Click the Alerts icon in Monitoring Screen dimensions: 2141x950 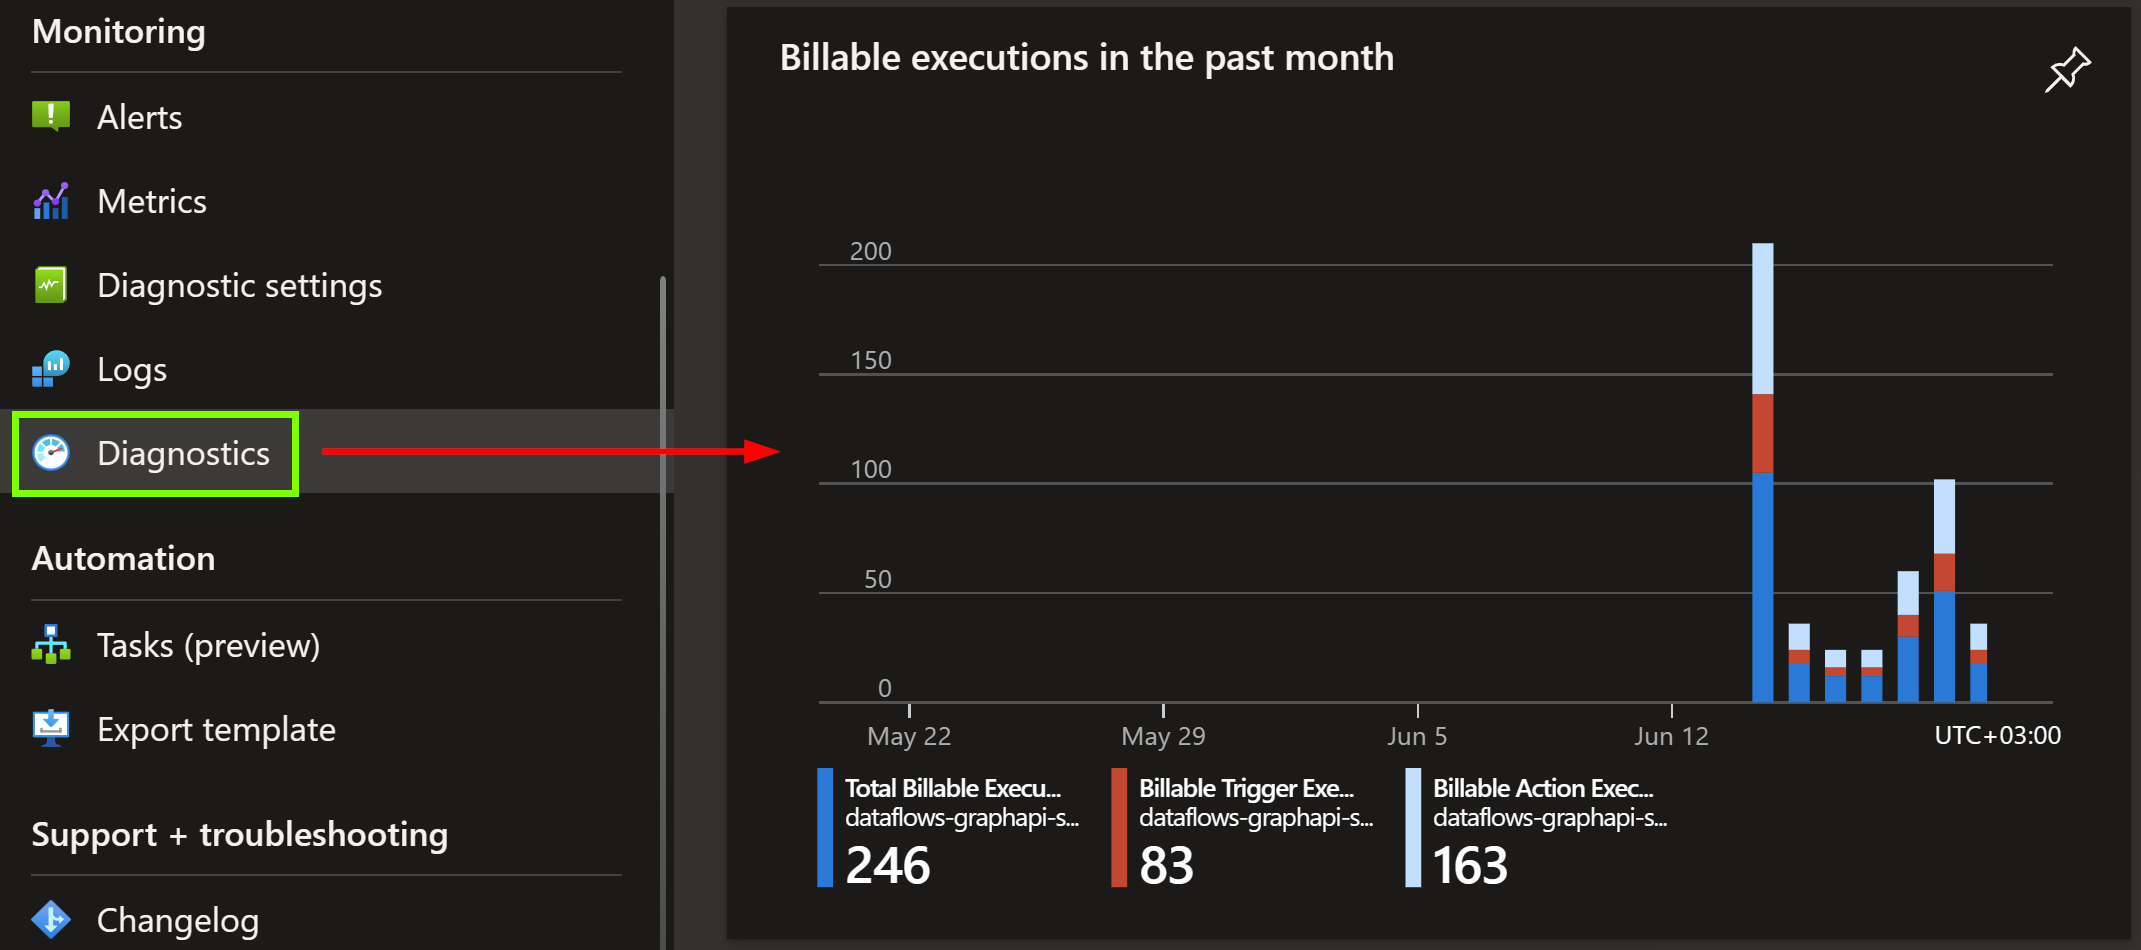coord(51,117)
